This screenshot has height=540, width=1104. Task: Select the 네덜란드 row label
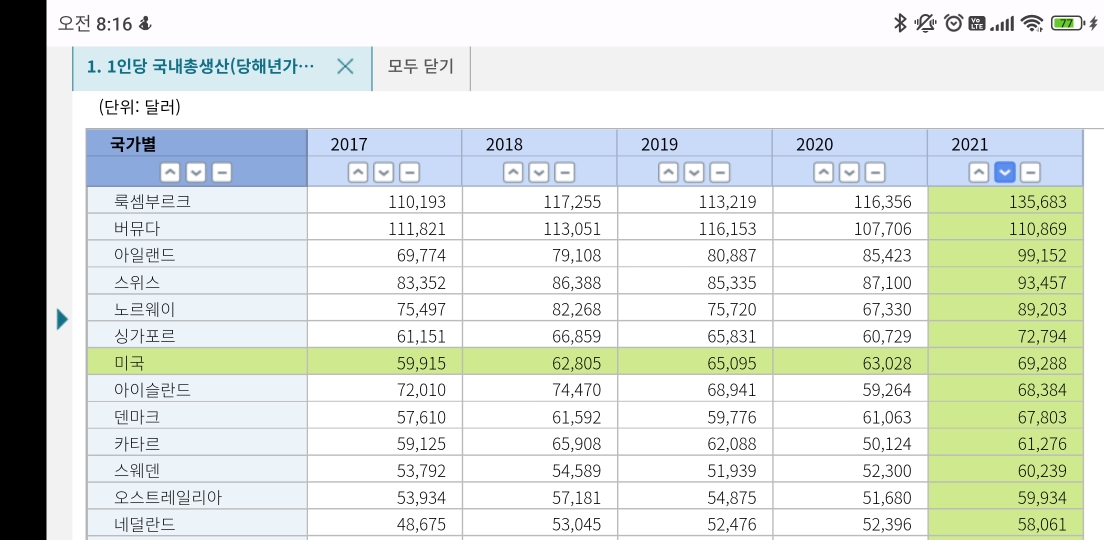click(197, 524)
